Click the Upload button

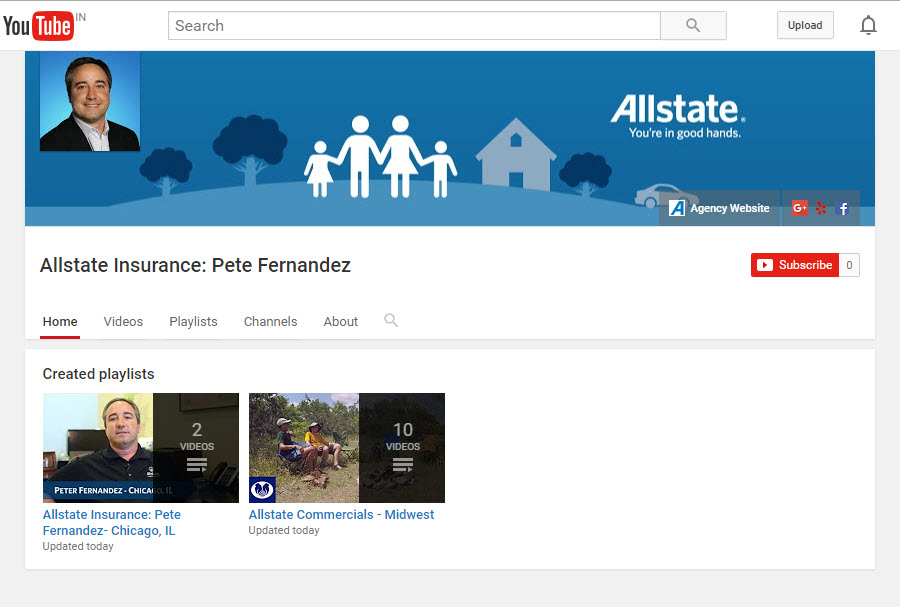[805, 25]
